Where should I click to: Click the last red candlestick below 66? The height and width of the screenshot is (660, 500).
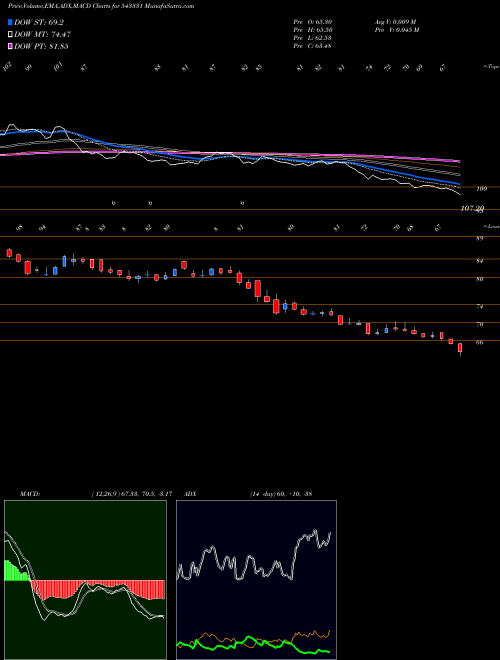(460, 348)
